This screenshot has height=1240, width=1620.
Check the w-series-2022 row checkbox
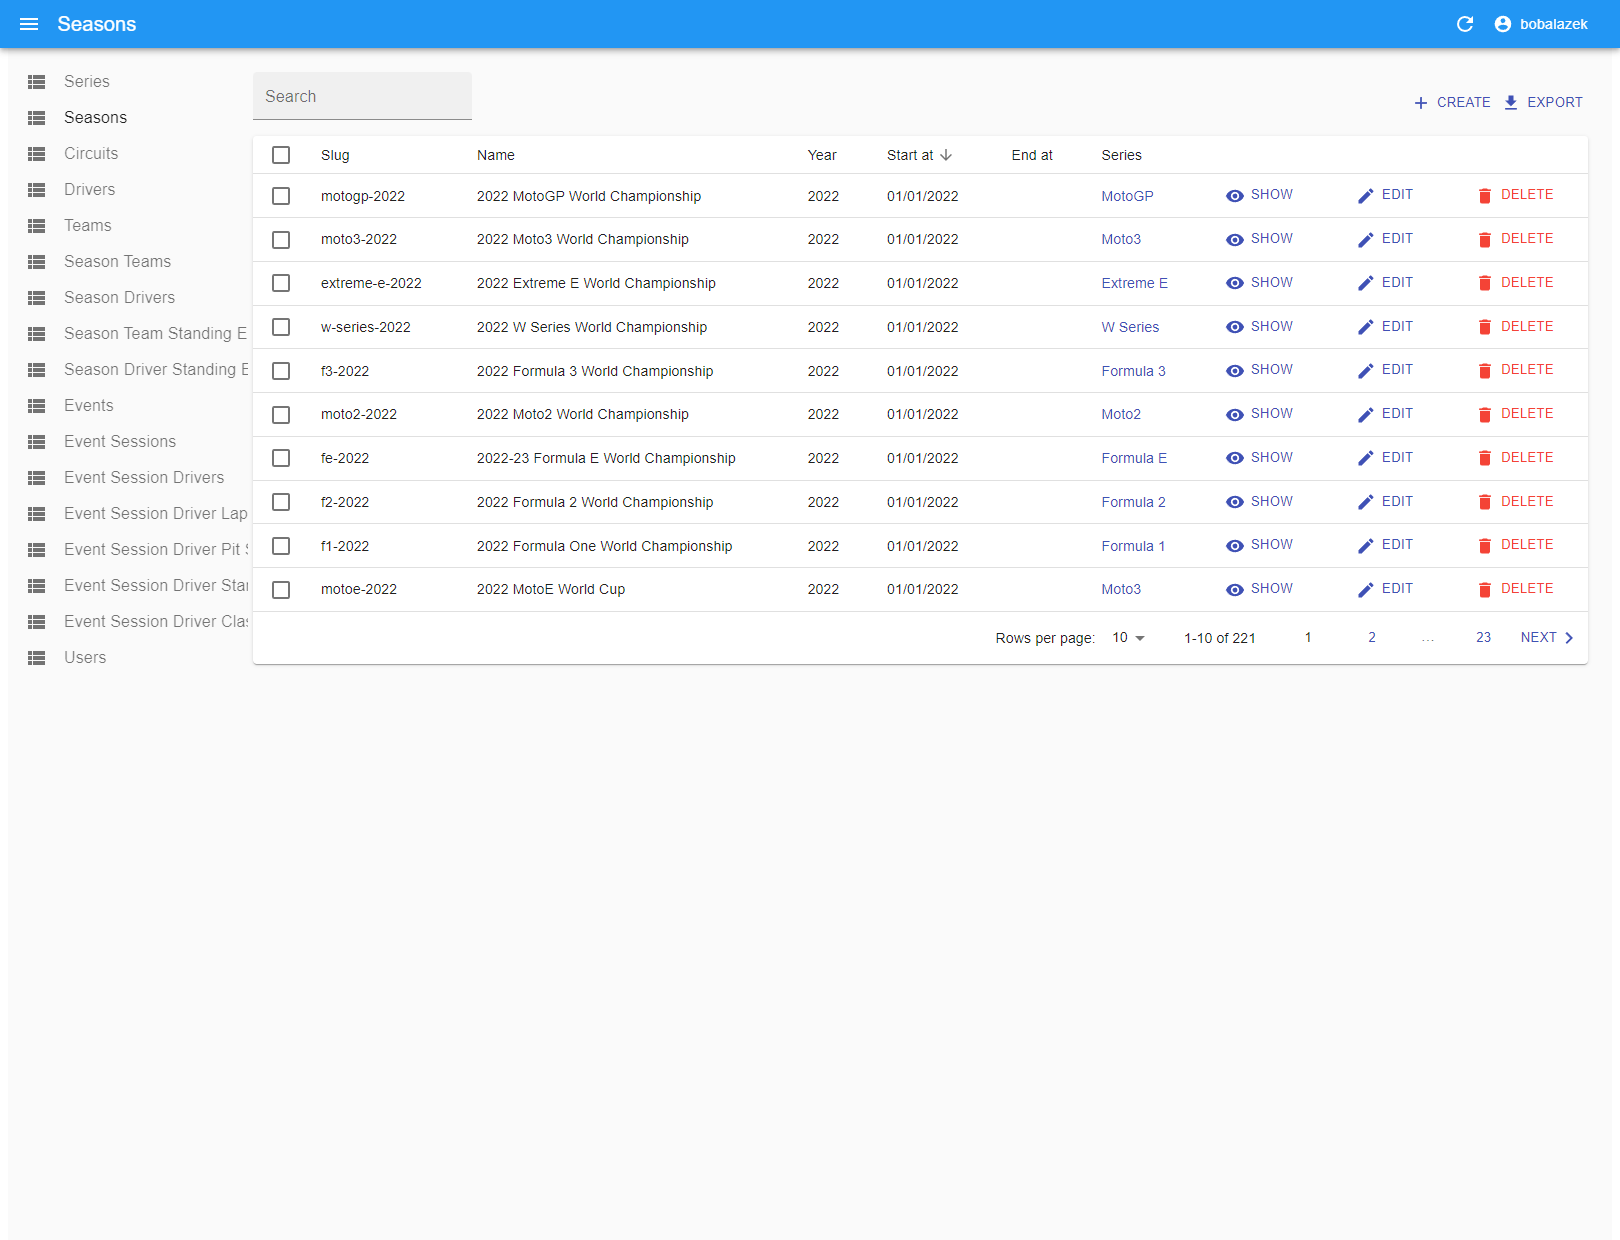(281, 327)
